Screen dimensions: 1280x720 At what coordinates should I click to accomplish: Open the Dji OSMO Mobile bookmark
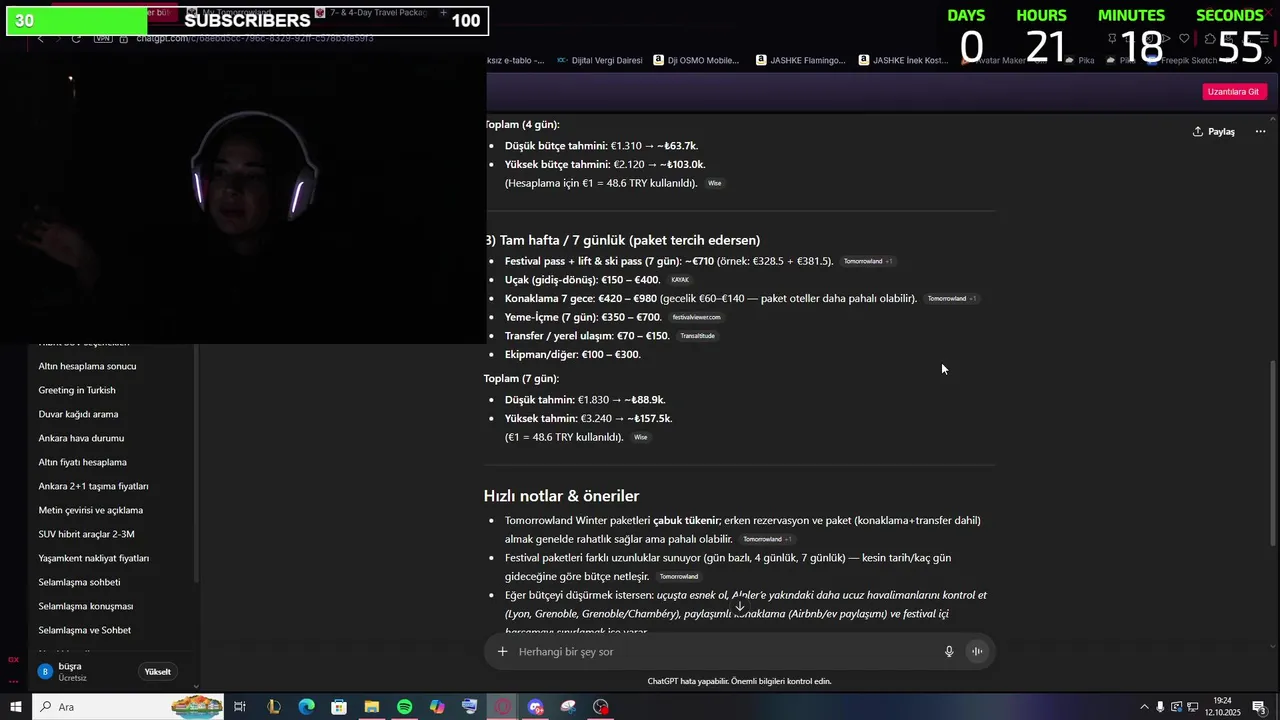click(x=696, y=60)
